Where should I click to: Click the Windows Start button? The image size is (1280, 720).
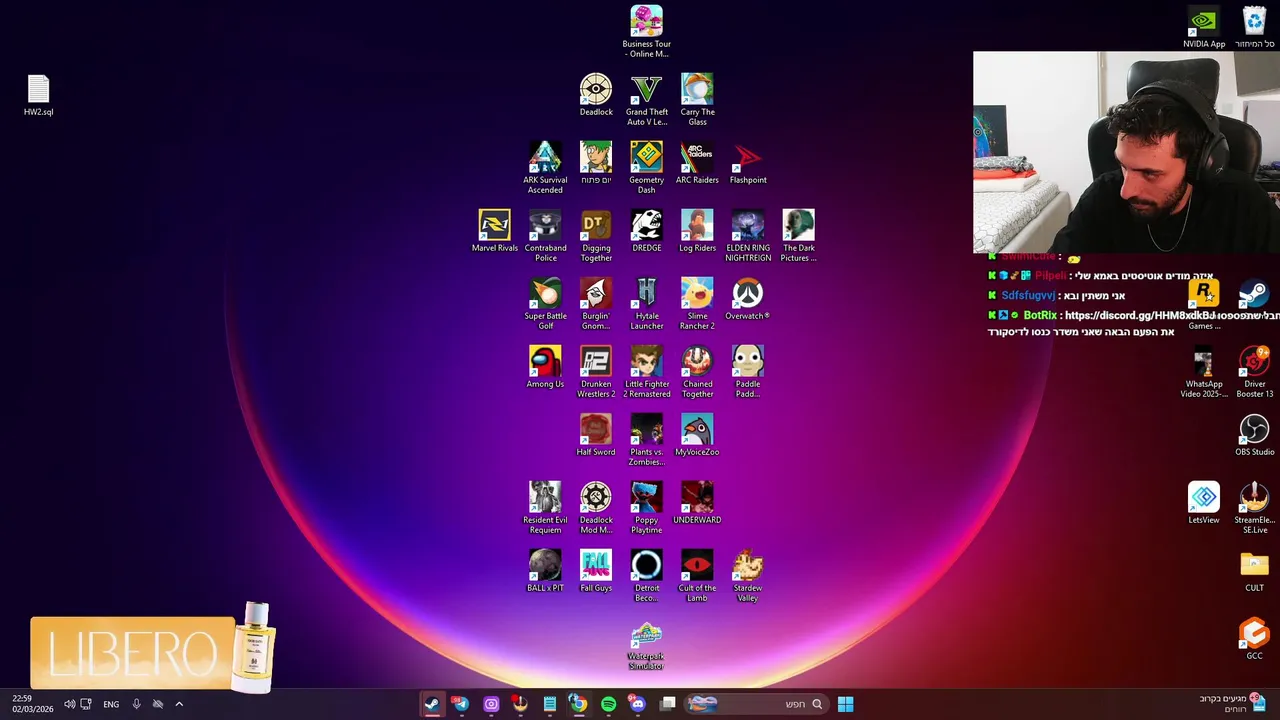click(845, 704)
